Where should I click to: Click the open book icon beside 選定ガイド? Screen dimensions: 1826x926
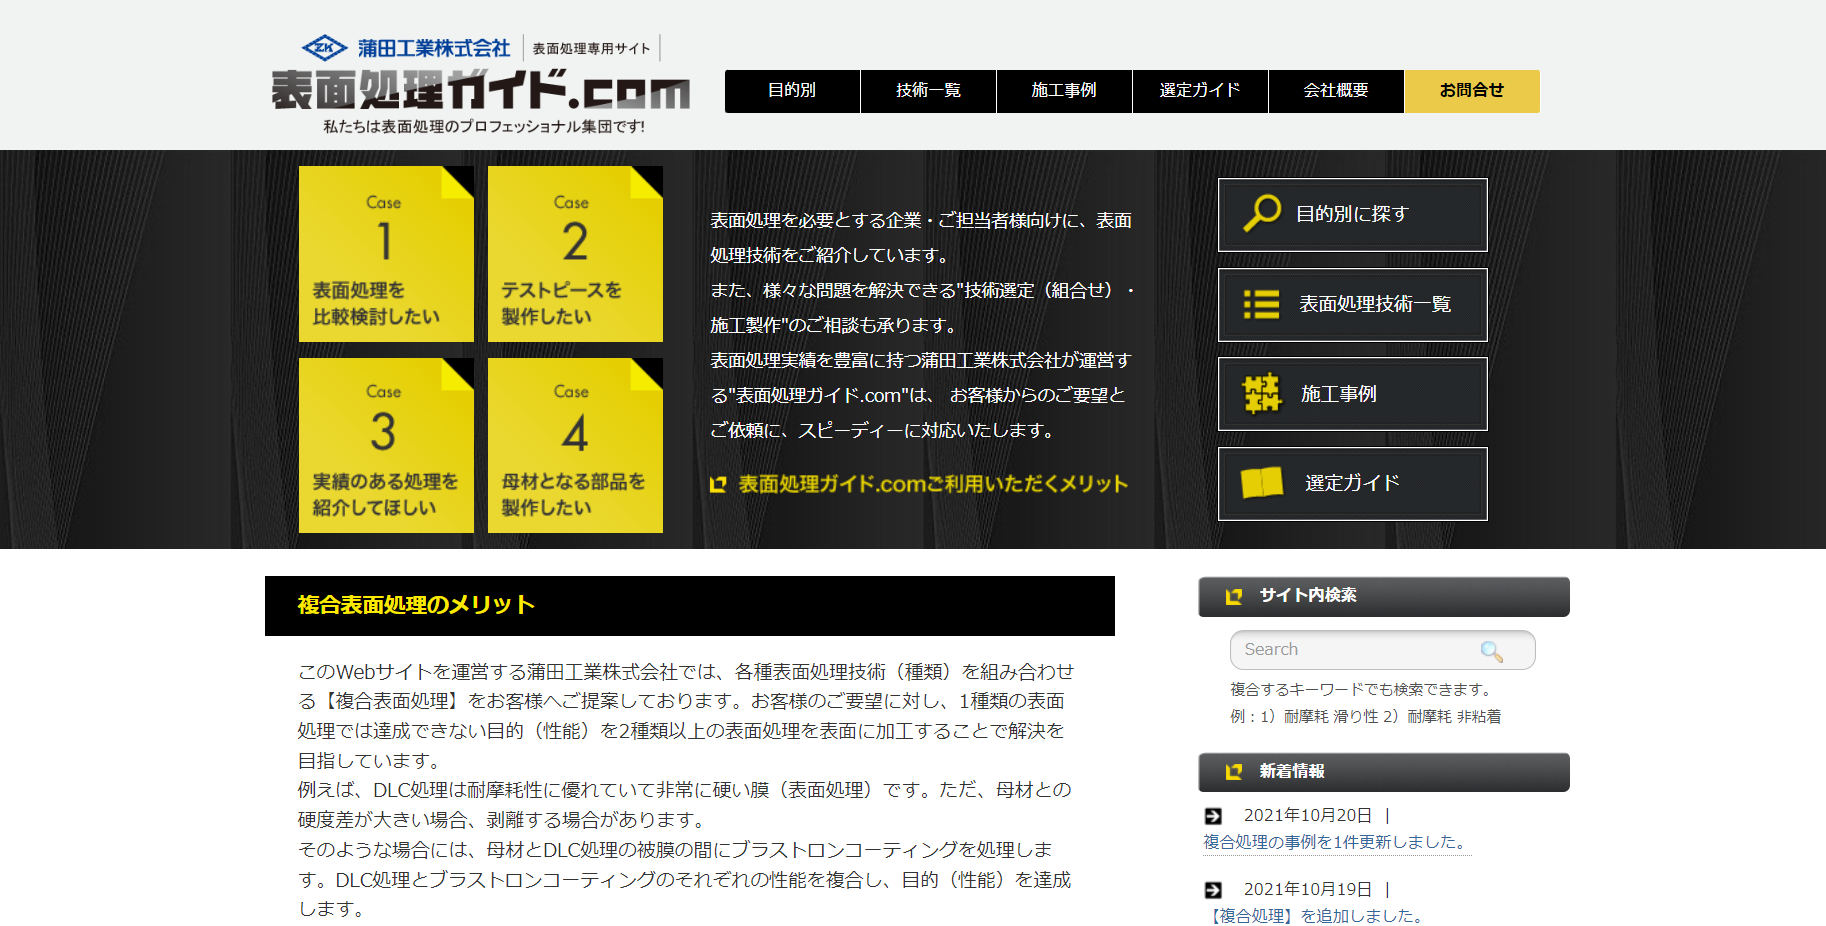click(1261, 483)
